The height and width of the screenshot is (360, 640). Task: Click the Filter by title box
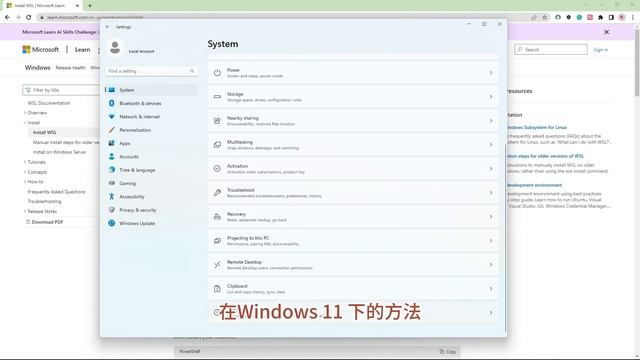point(61,90)
